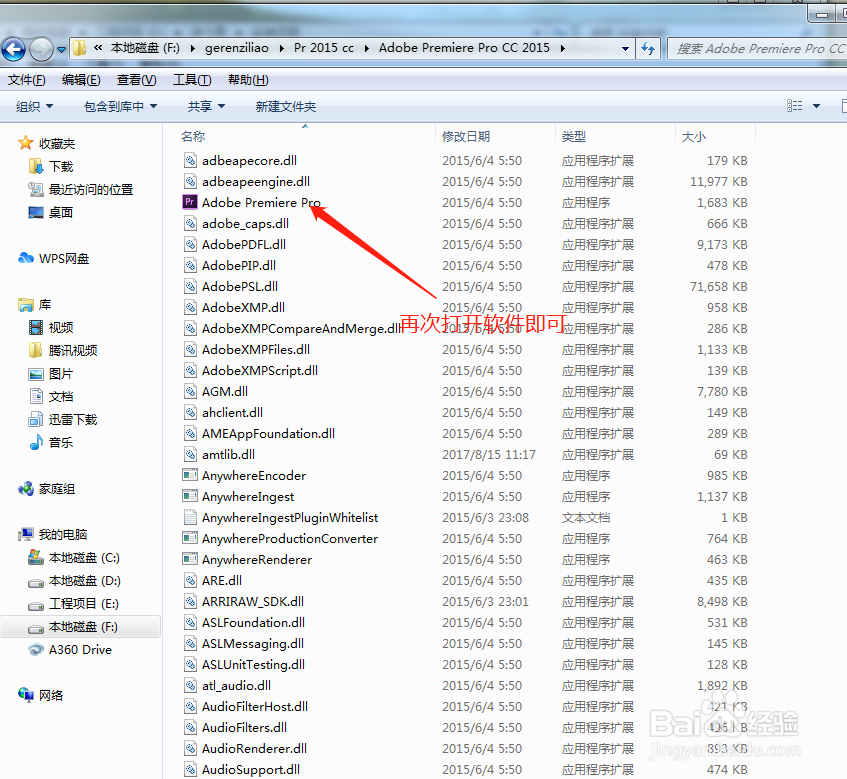Open drive 本地磁盘 (D:)

[x=84, y=581]
